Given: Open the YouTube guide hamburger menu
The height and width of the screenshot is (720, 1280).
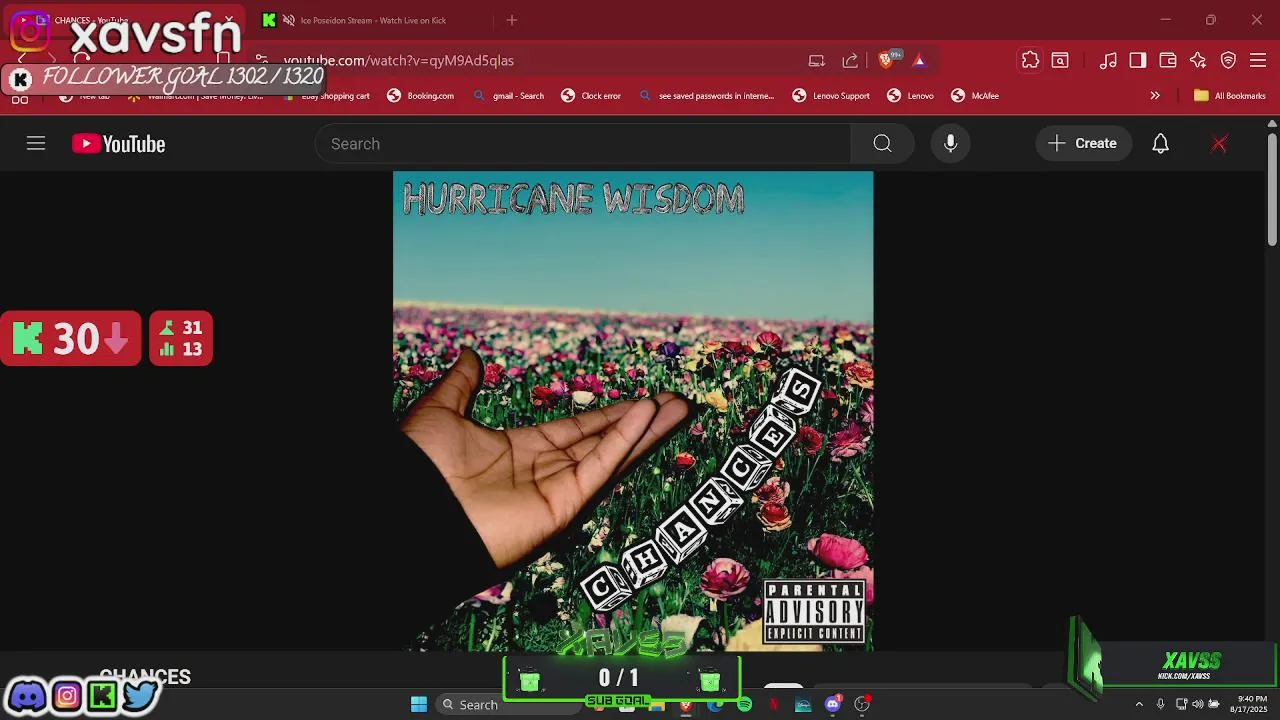Looking at the screenshot, I should pyautogui.click(x=36, y=144).
